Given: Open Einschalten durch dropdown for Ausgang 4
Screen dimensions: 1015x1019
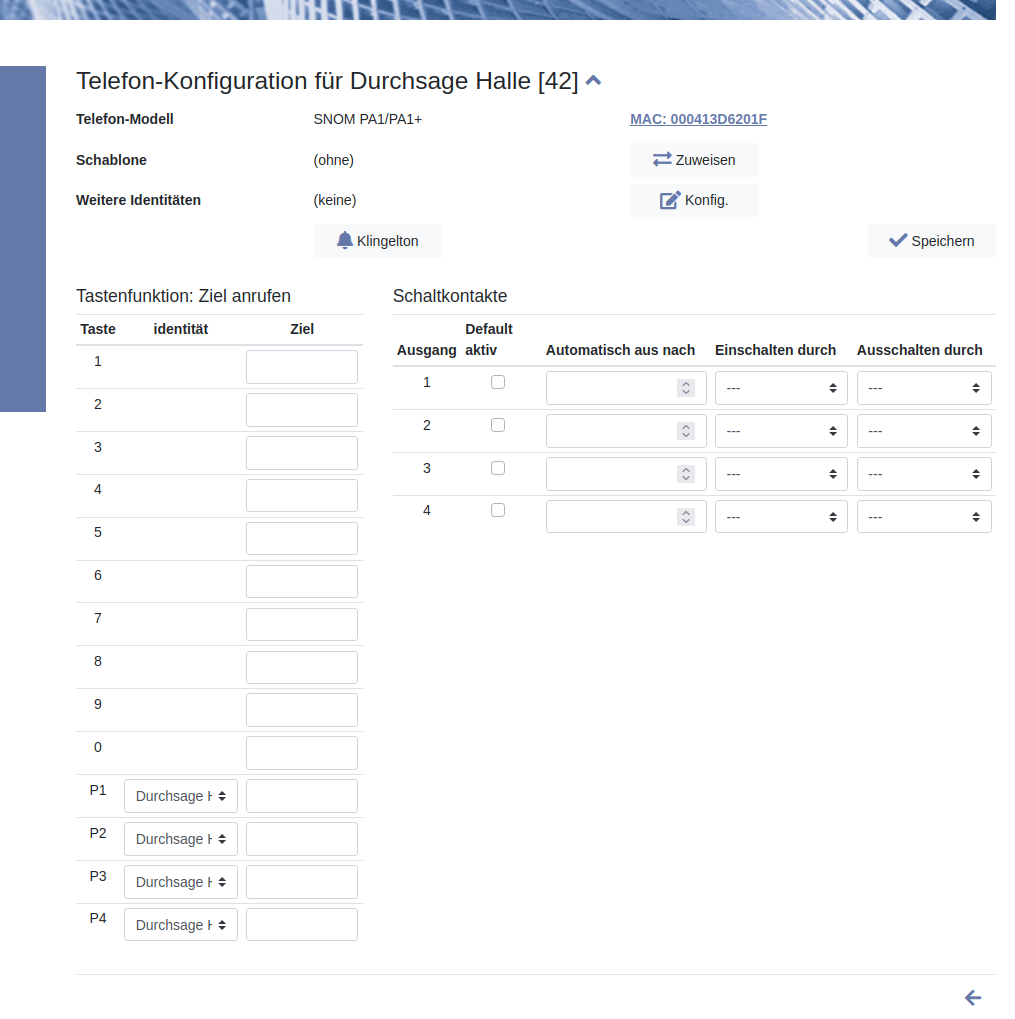Looking at the screenshot, I should [781, 517].
